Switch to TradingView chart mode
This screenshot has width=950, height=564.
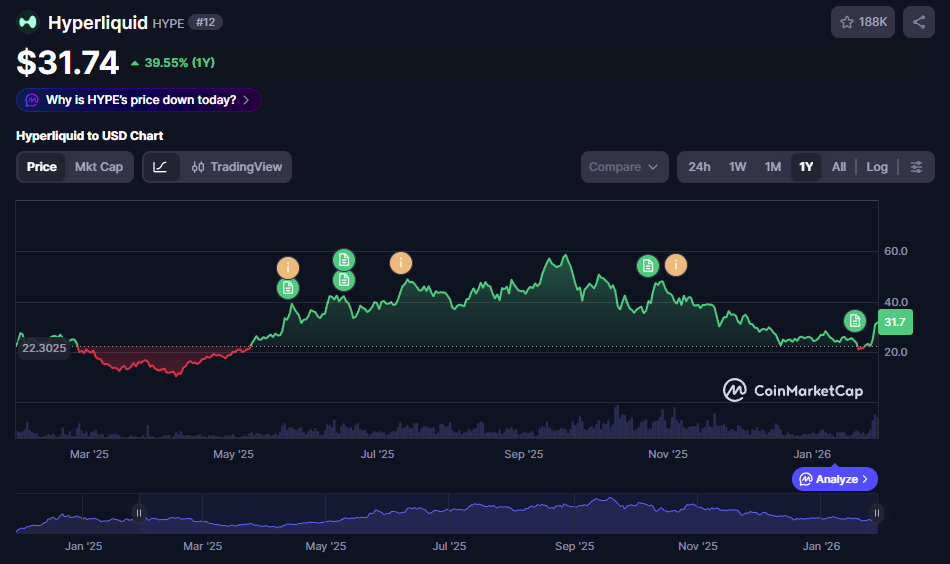[x=237, y=167]
